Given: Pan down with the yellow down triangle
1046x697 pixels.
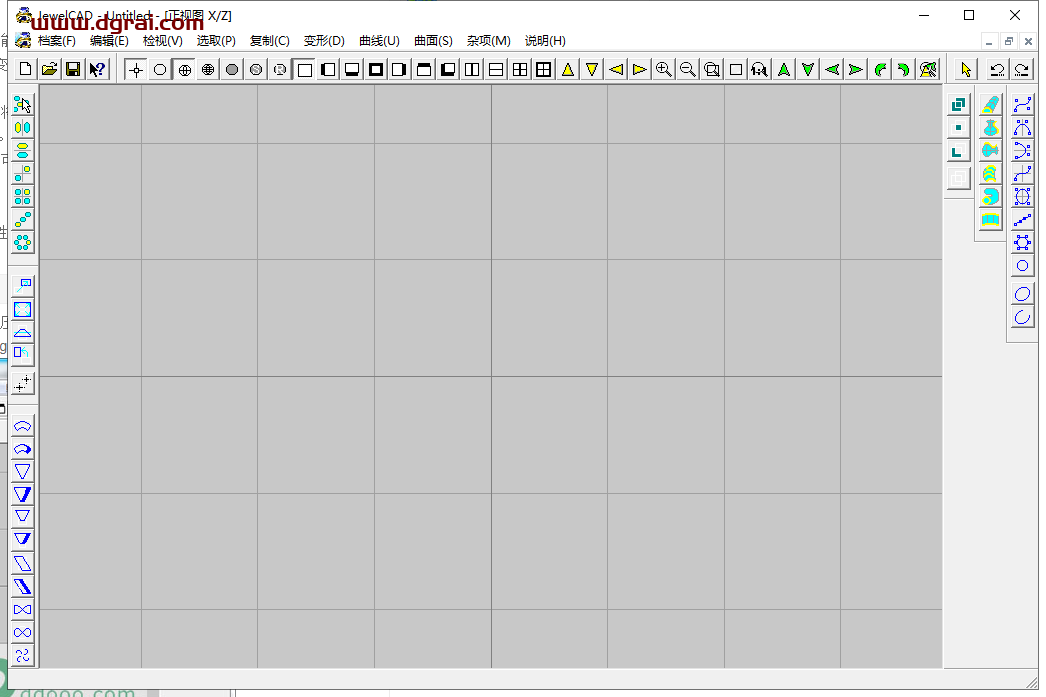Looking at the screenshot, I should [x=592, y=69].
